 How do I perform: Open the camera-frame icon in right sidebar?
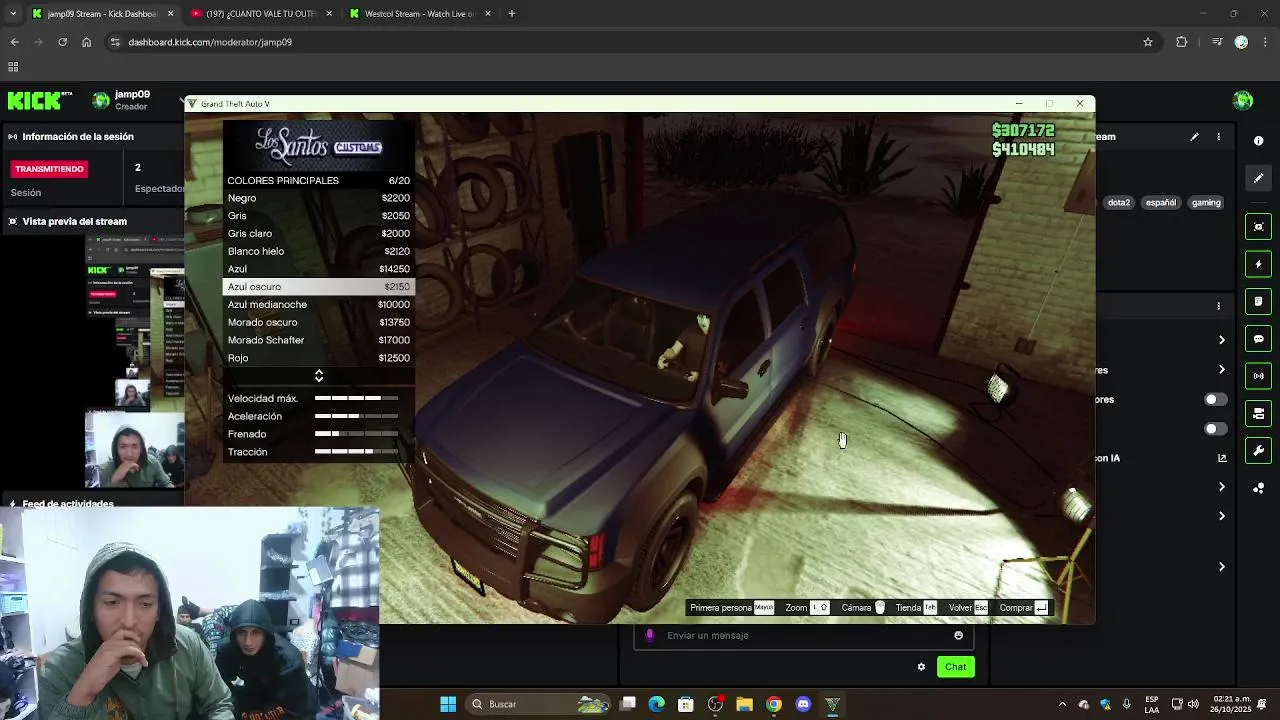tap(1258, 227)
